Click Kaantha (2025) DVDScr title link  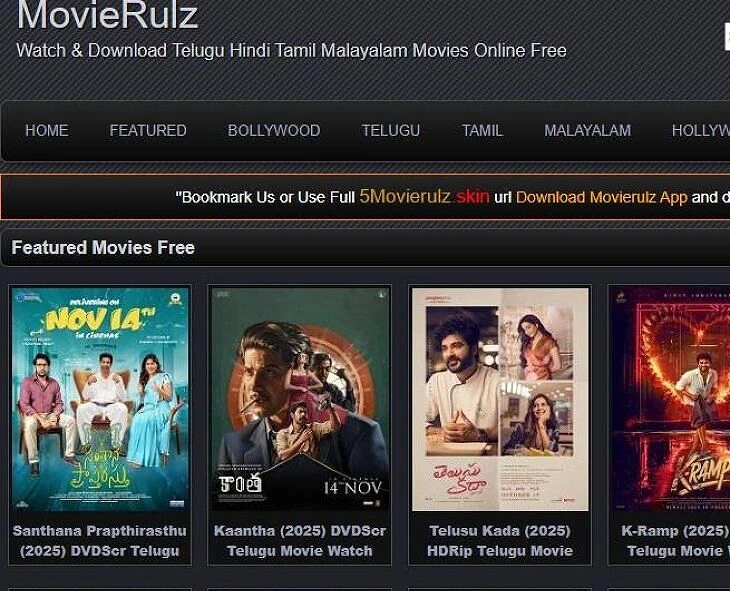(x=300, y=541)
